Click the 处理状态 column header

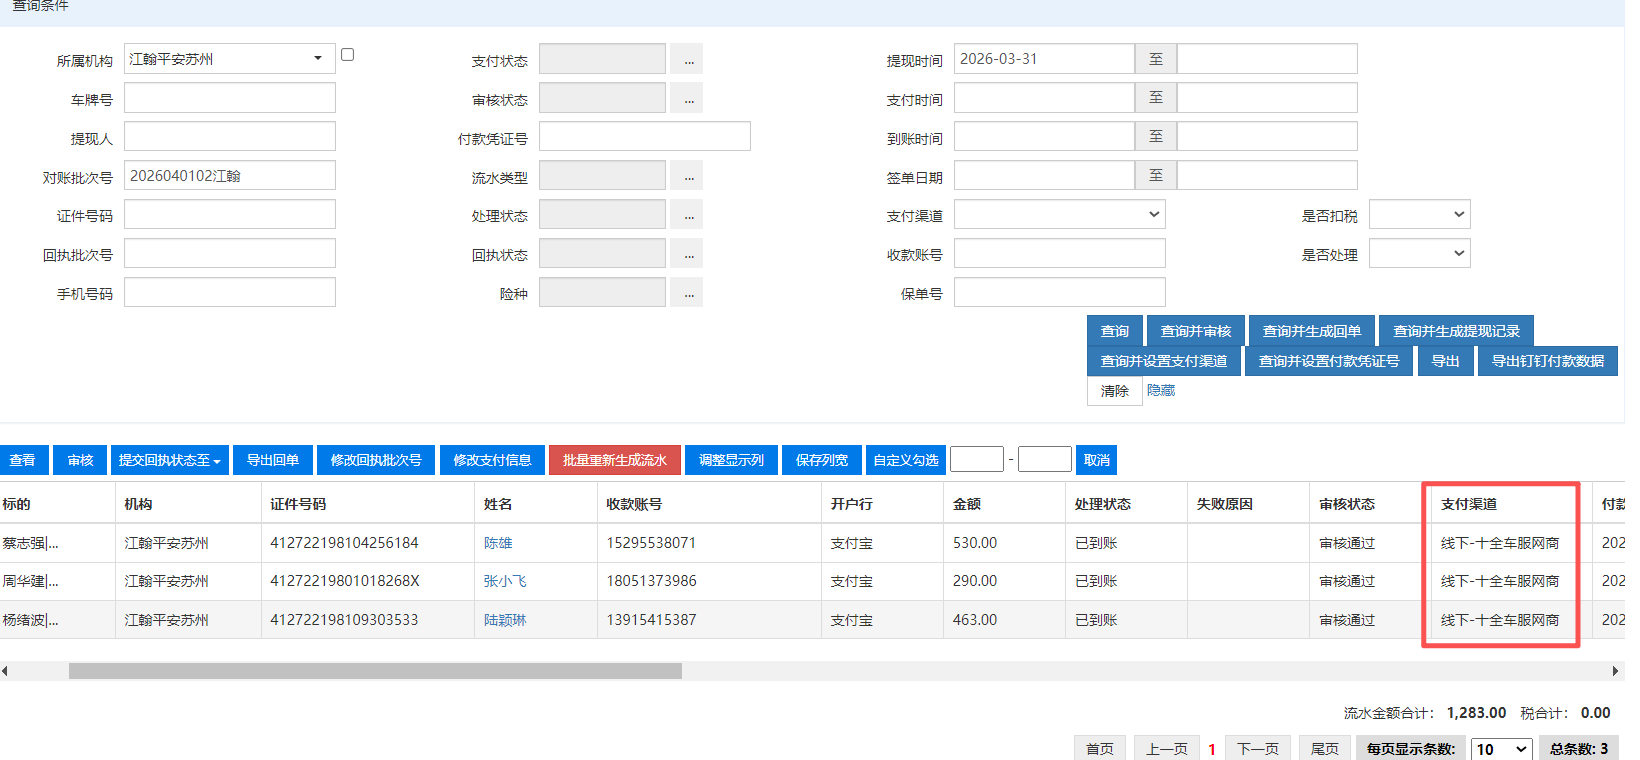(x=1102, y=504)
